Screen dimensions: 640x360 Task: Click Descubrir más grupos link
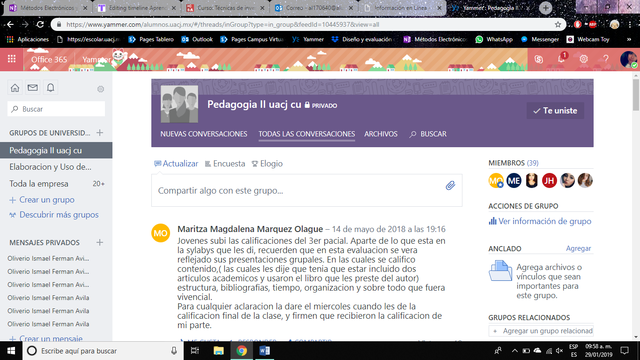pos(54,215)
